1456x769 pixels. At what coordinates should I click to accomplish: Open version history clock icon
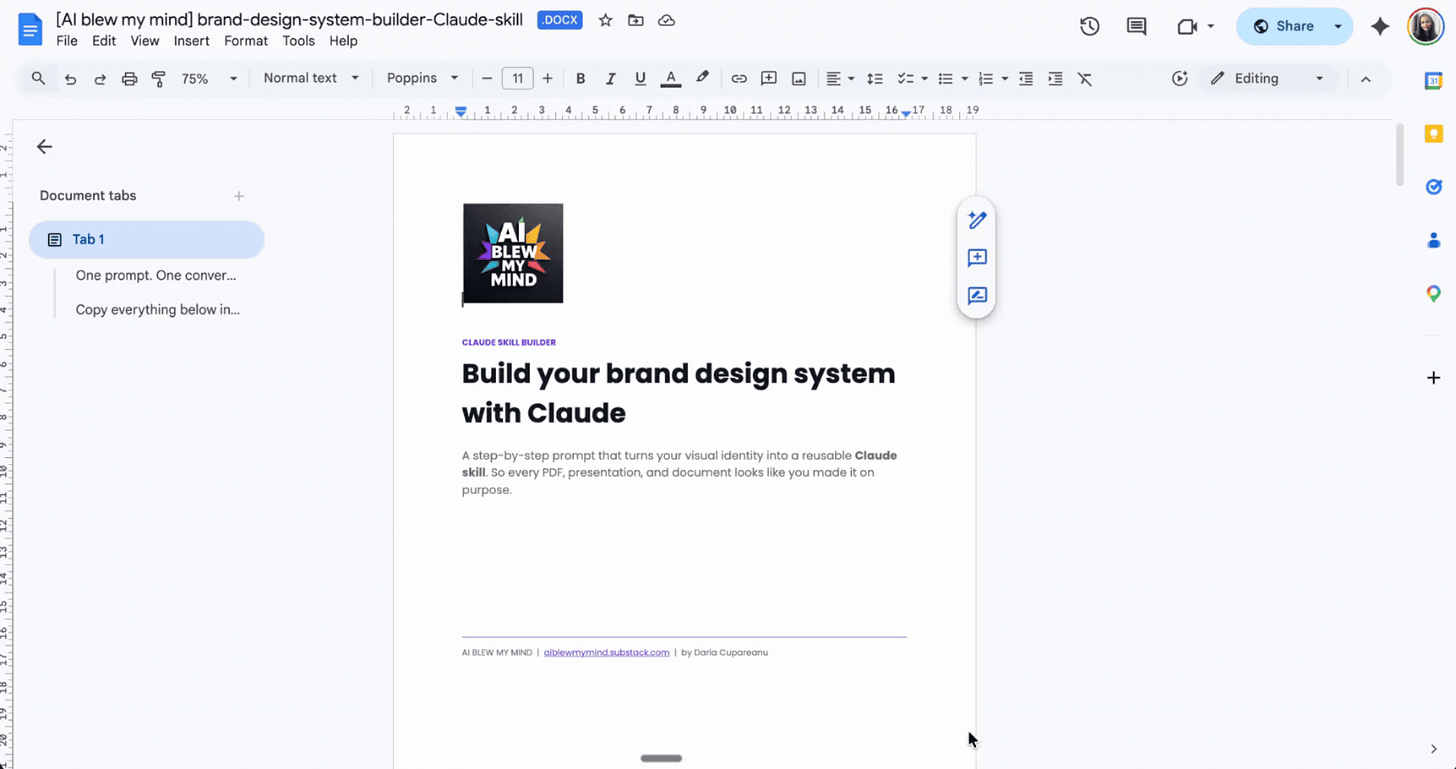[1089, 27]
